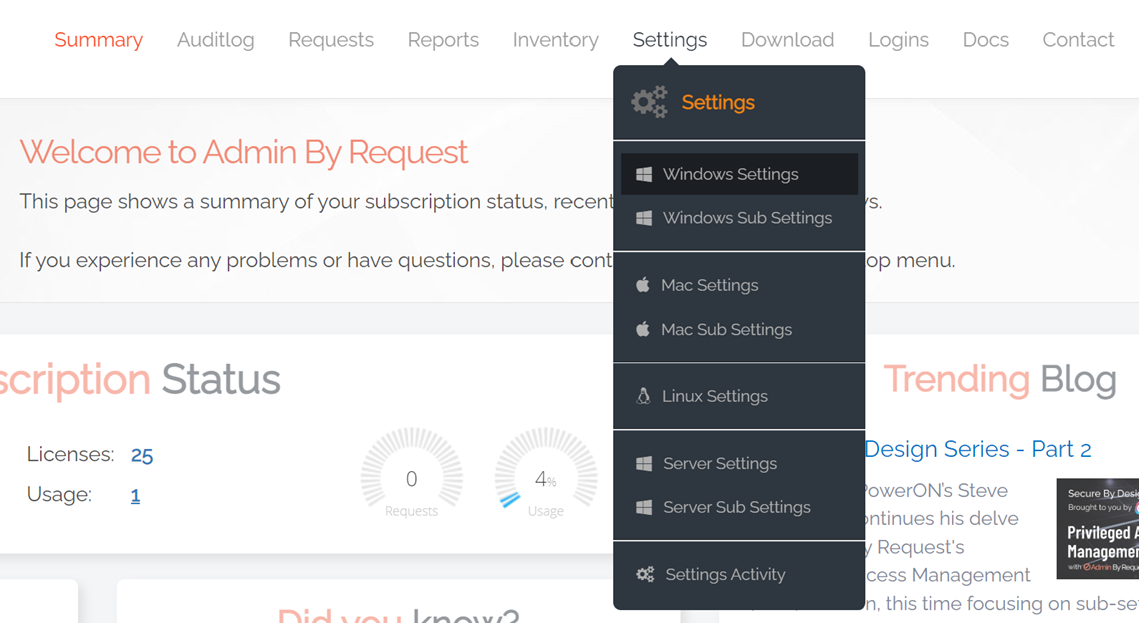Click the Apple icon beside Mac Settings
1139x623 pixels.
click(643, 285)
